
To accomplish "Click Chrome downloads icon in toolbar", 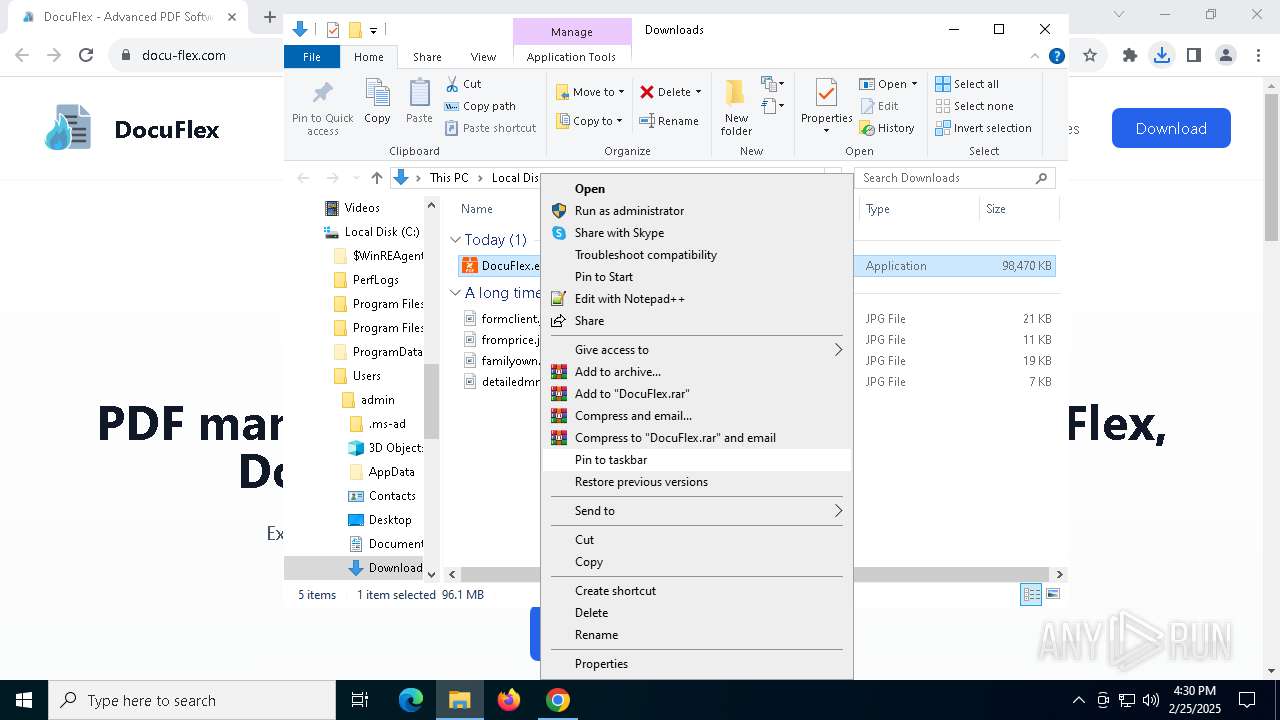I will [x=1162, y=56].
